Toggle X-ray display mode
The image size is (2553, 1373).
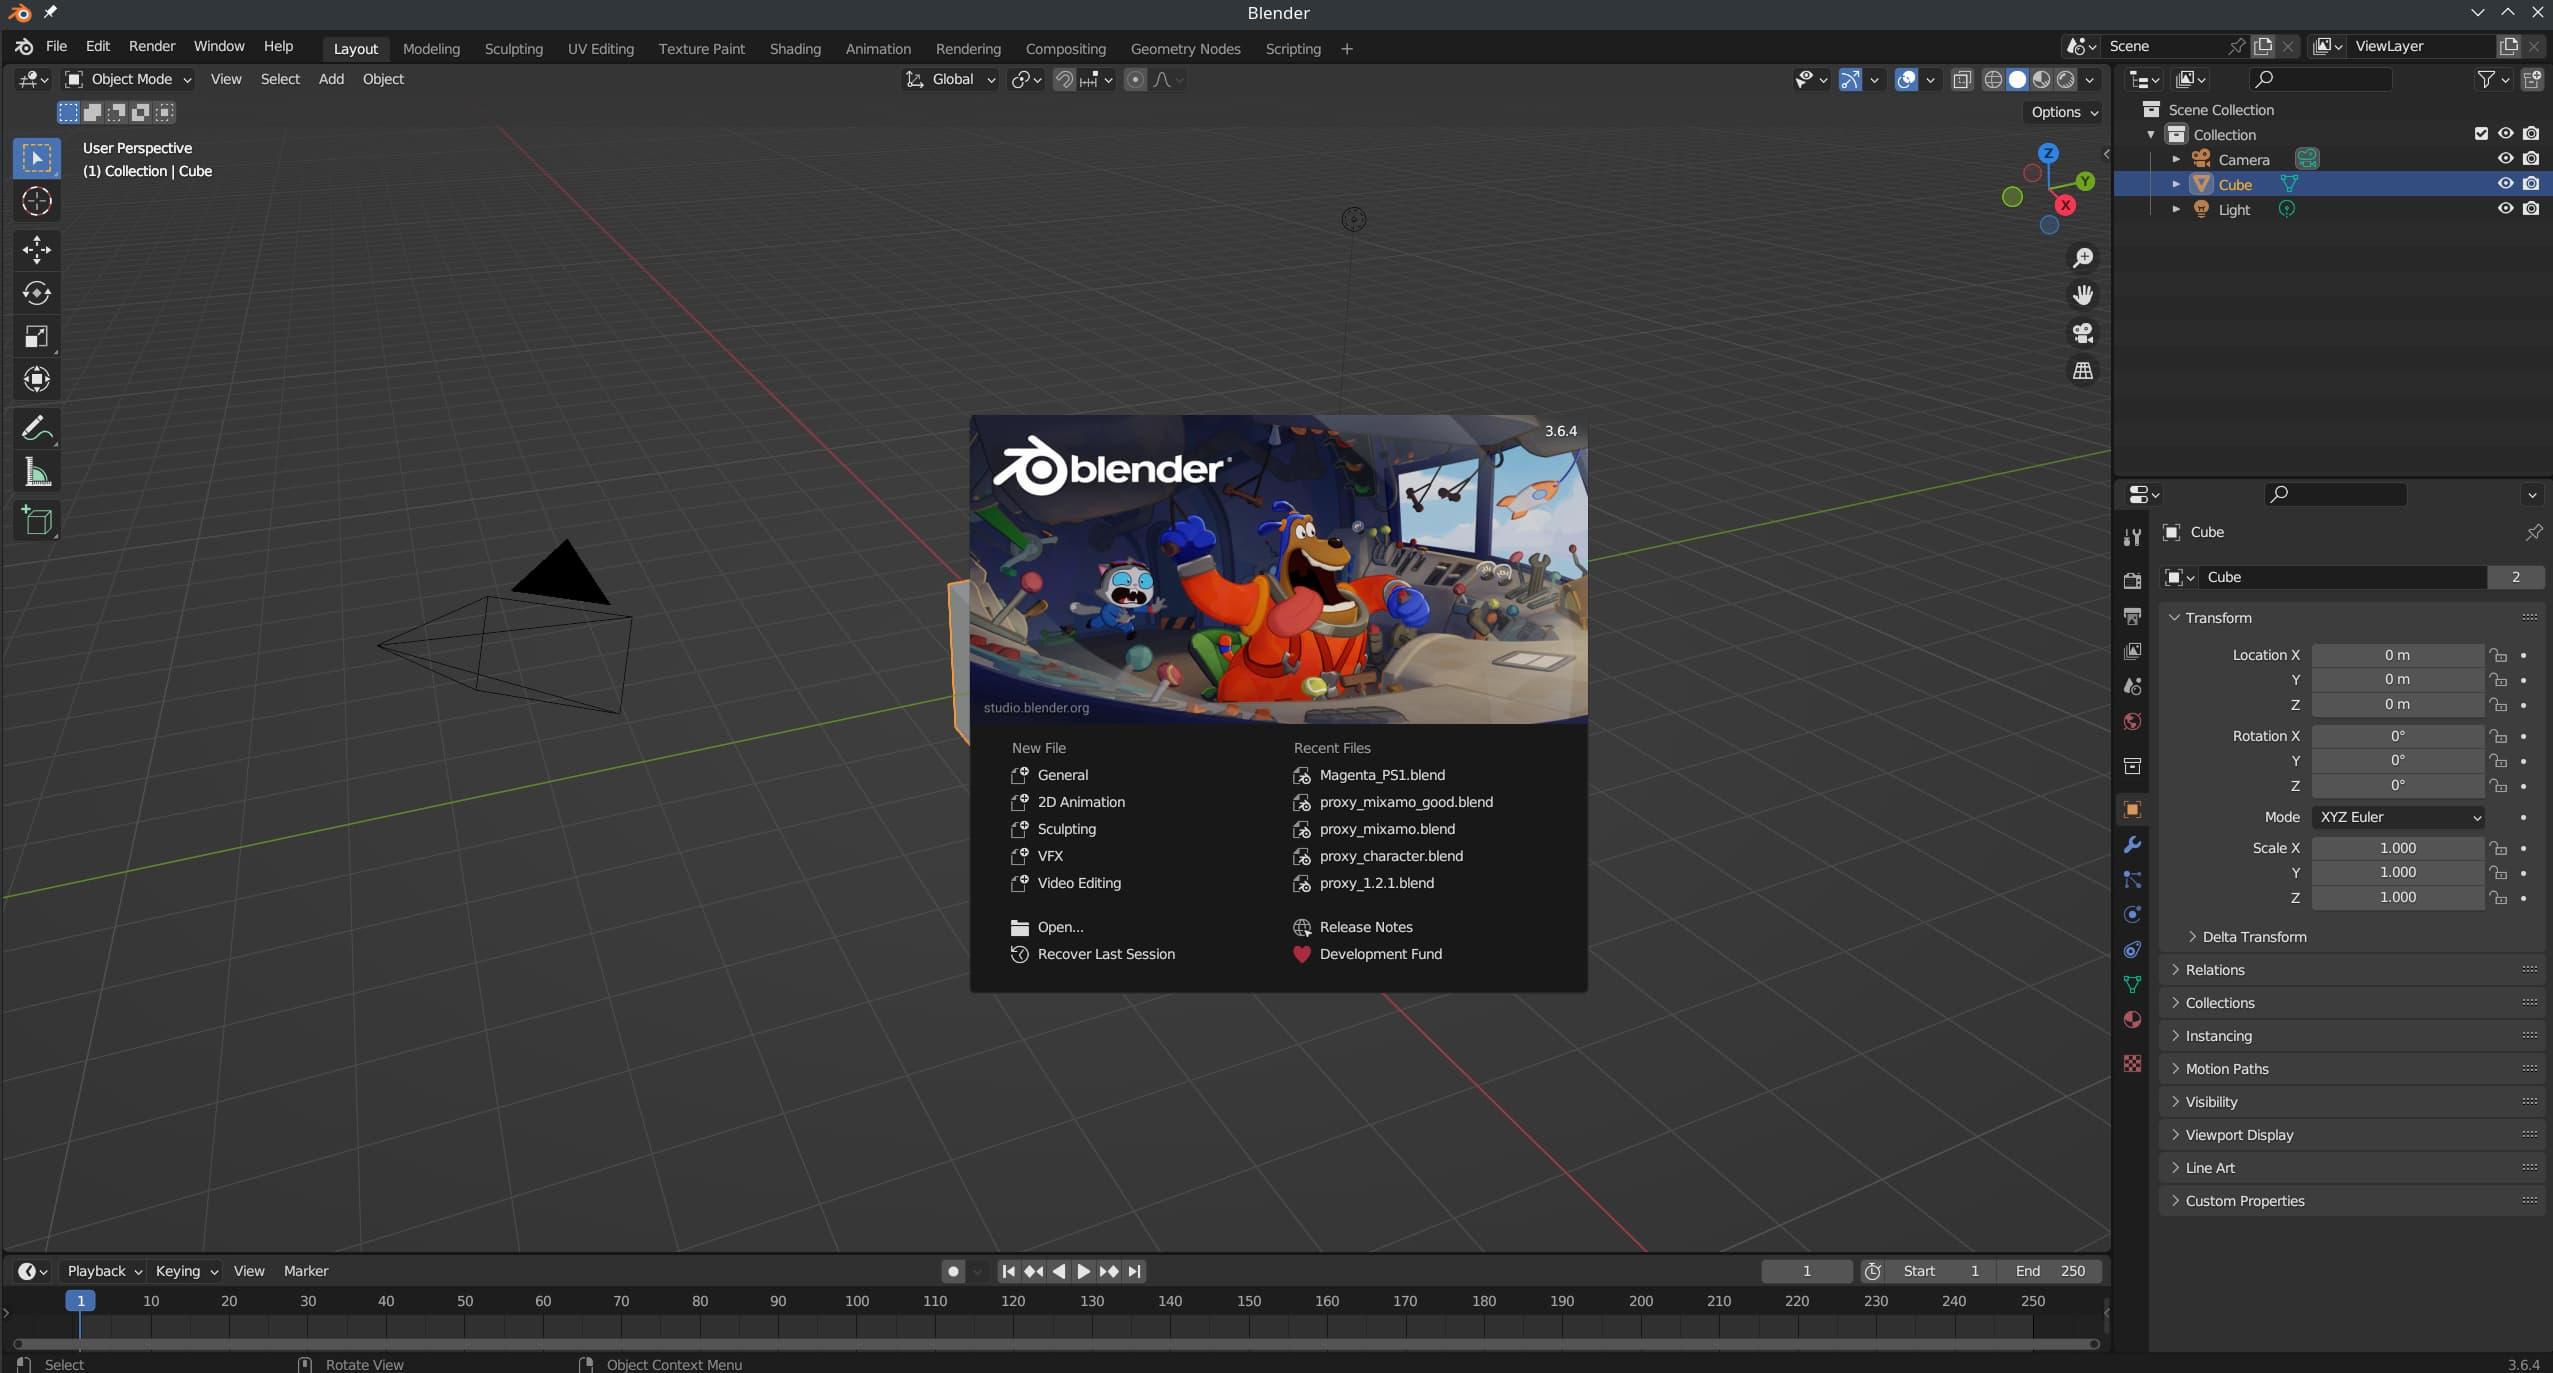pos(1962,79)
